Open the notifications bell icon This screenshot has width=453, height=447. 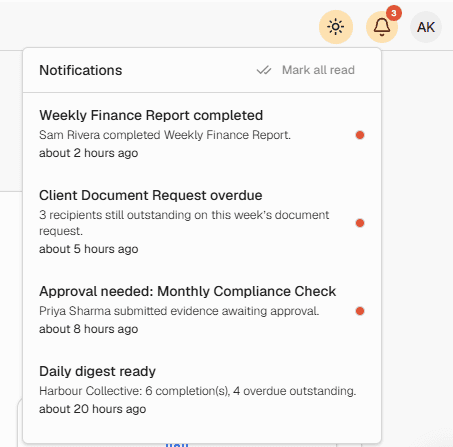point(382,27)
